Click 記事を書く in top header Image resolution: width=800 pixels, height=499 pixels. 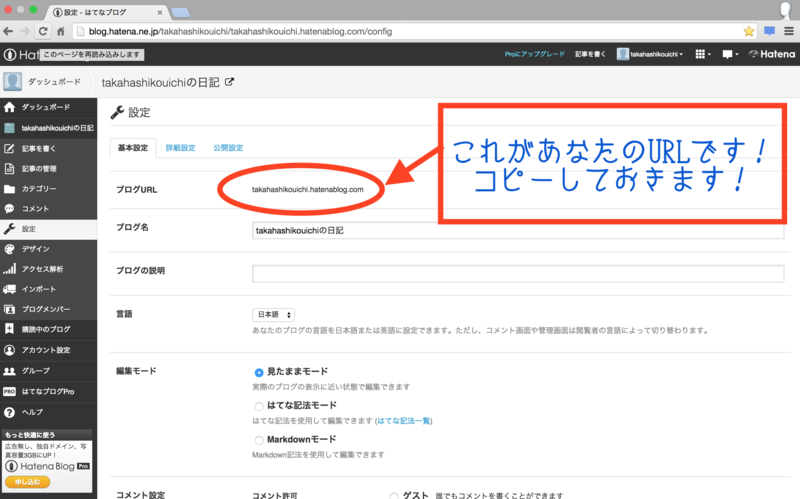pos(590,54)
